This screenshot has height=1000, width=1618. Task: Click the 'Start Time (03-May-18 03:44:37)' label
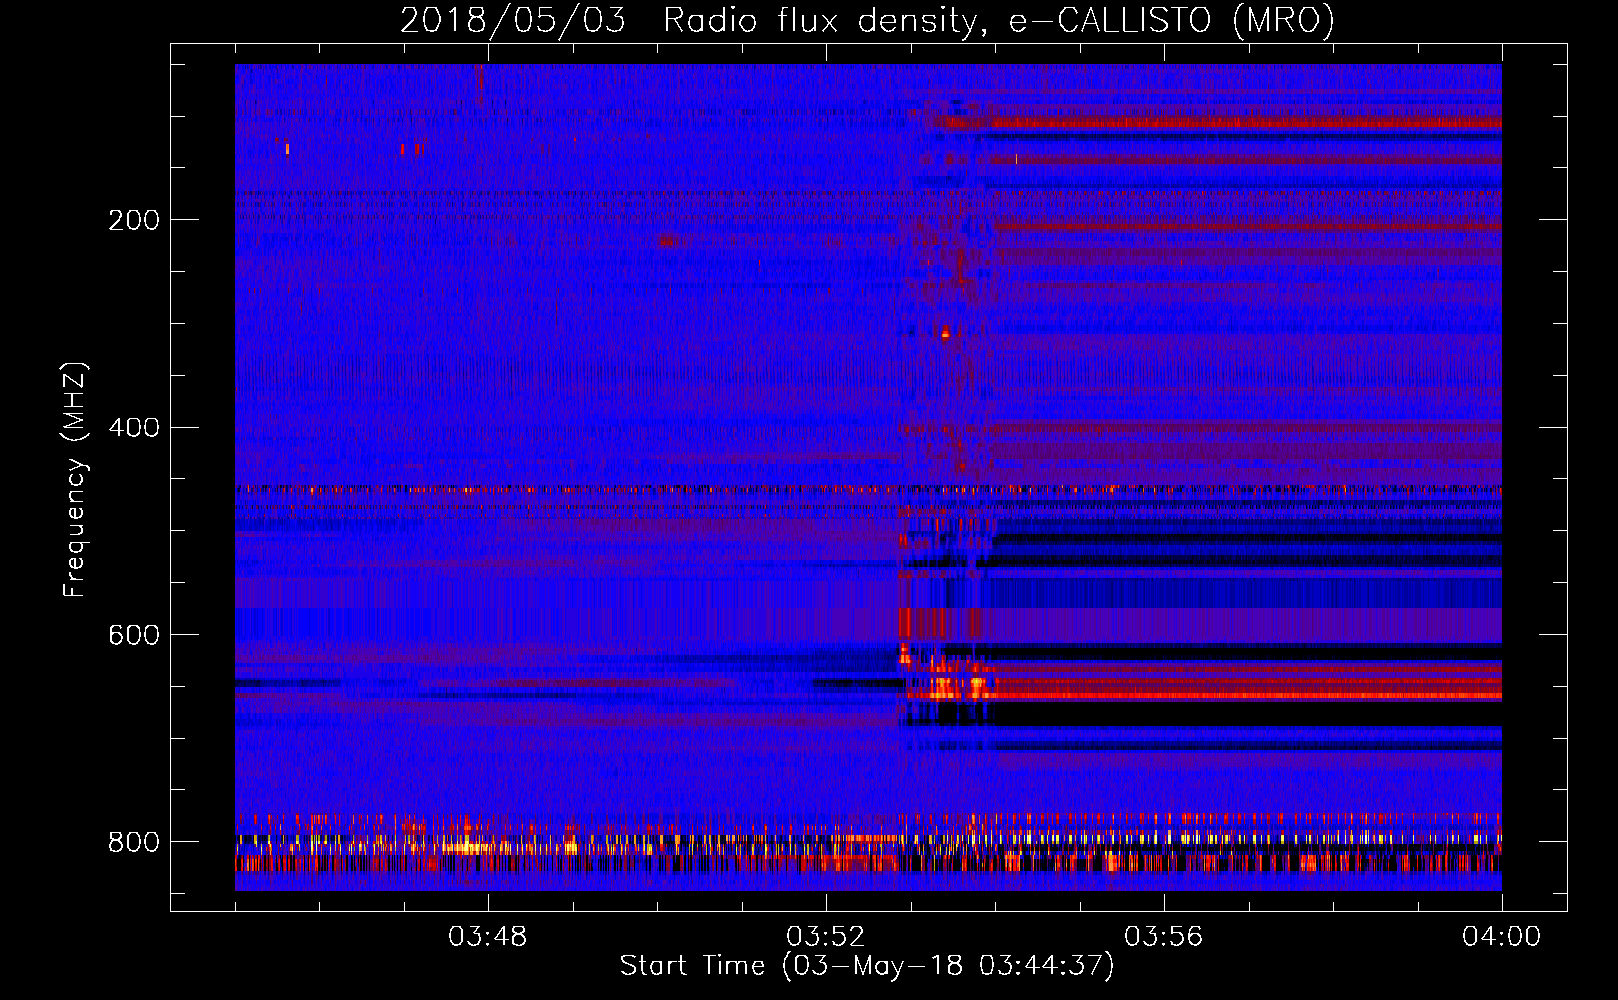[867, 966]
